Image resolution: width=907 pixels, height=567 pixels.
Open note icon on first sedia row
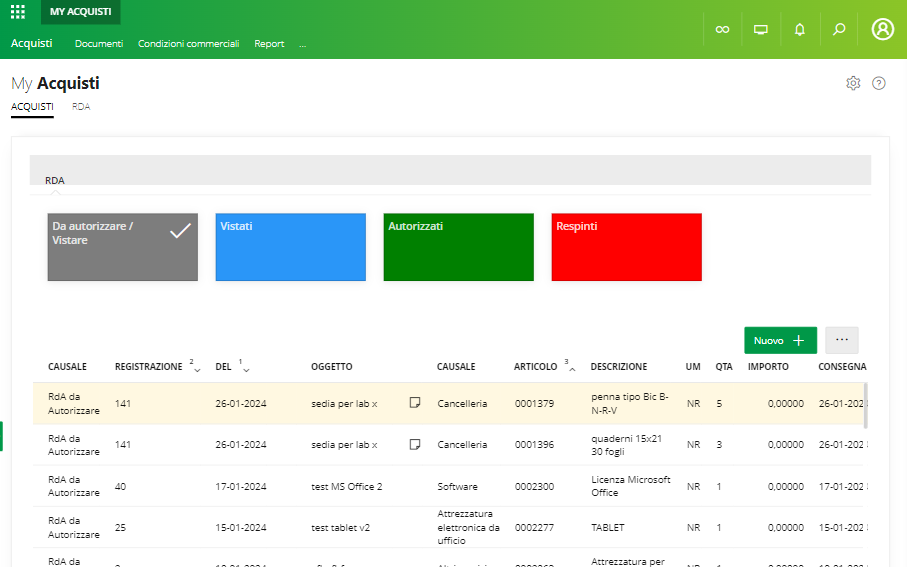coord(415,403)
